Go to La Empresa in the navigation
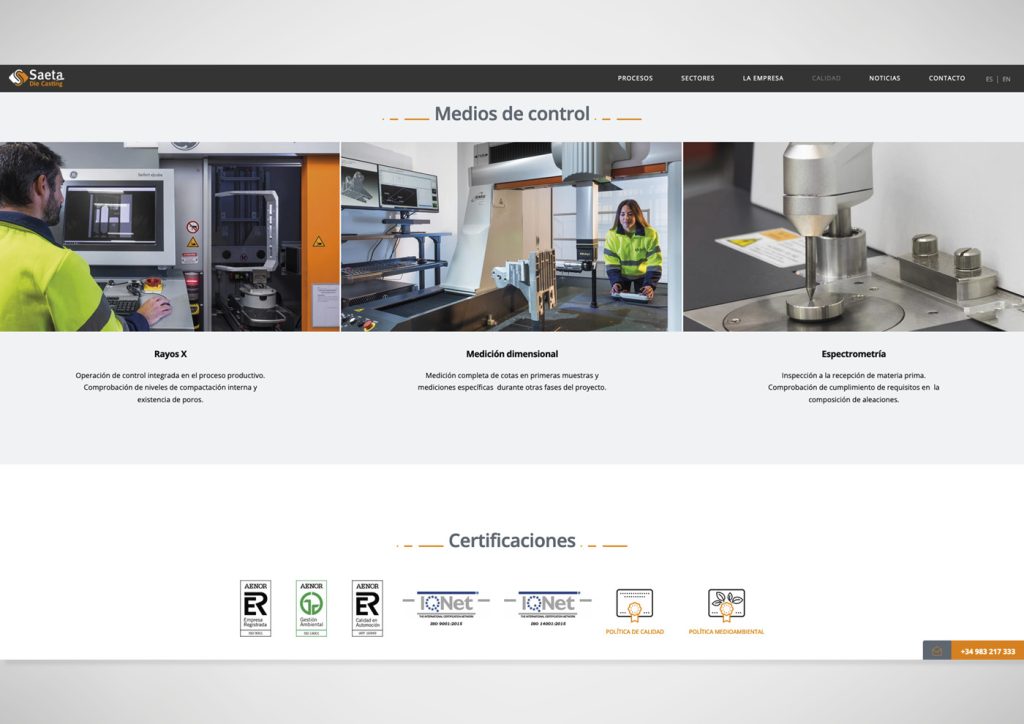This screenshot has height=724, width=1024. point(763,78)
